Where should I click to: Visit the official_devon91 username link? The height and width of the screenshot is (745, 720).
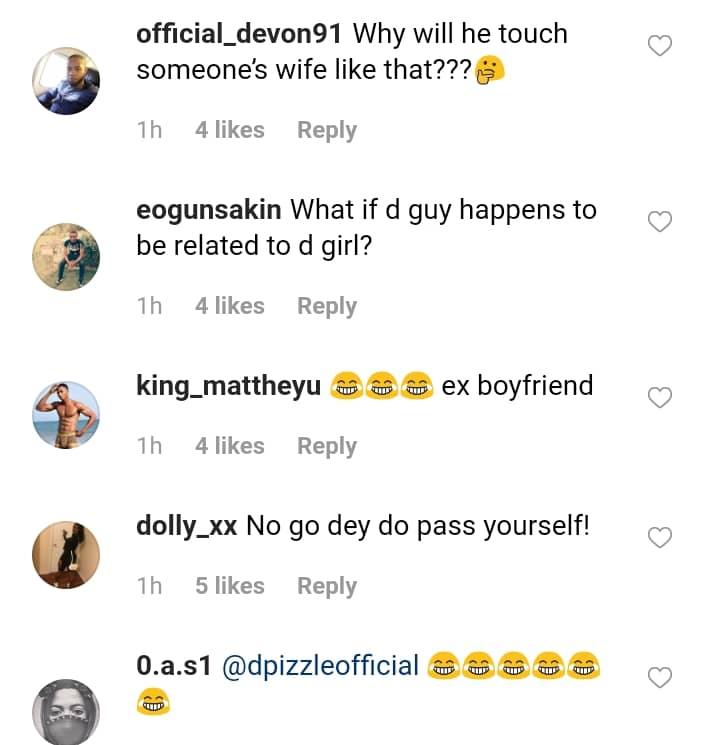[x=240, y=34]
